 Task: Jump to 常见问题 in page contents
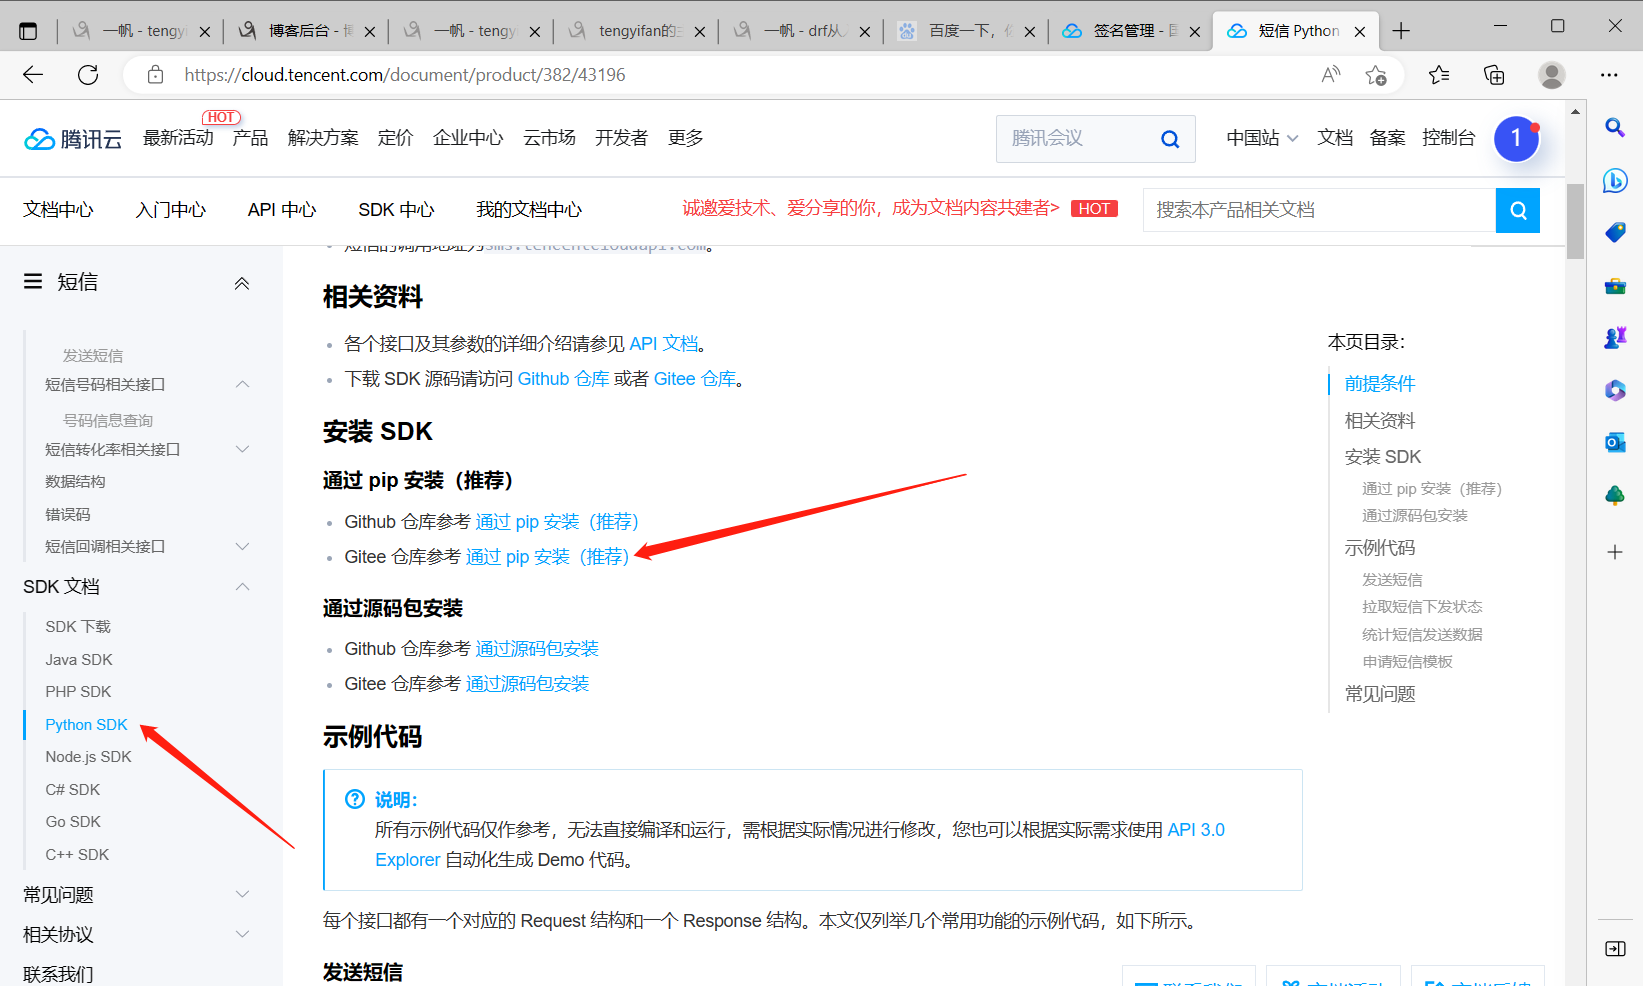coord(1380,694)
